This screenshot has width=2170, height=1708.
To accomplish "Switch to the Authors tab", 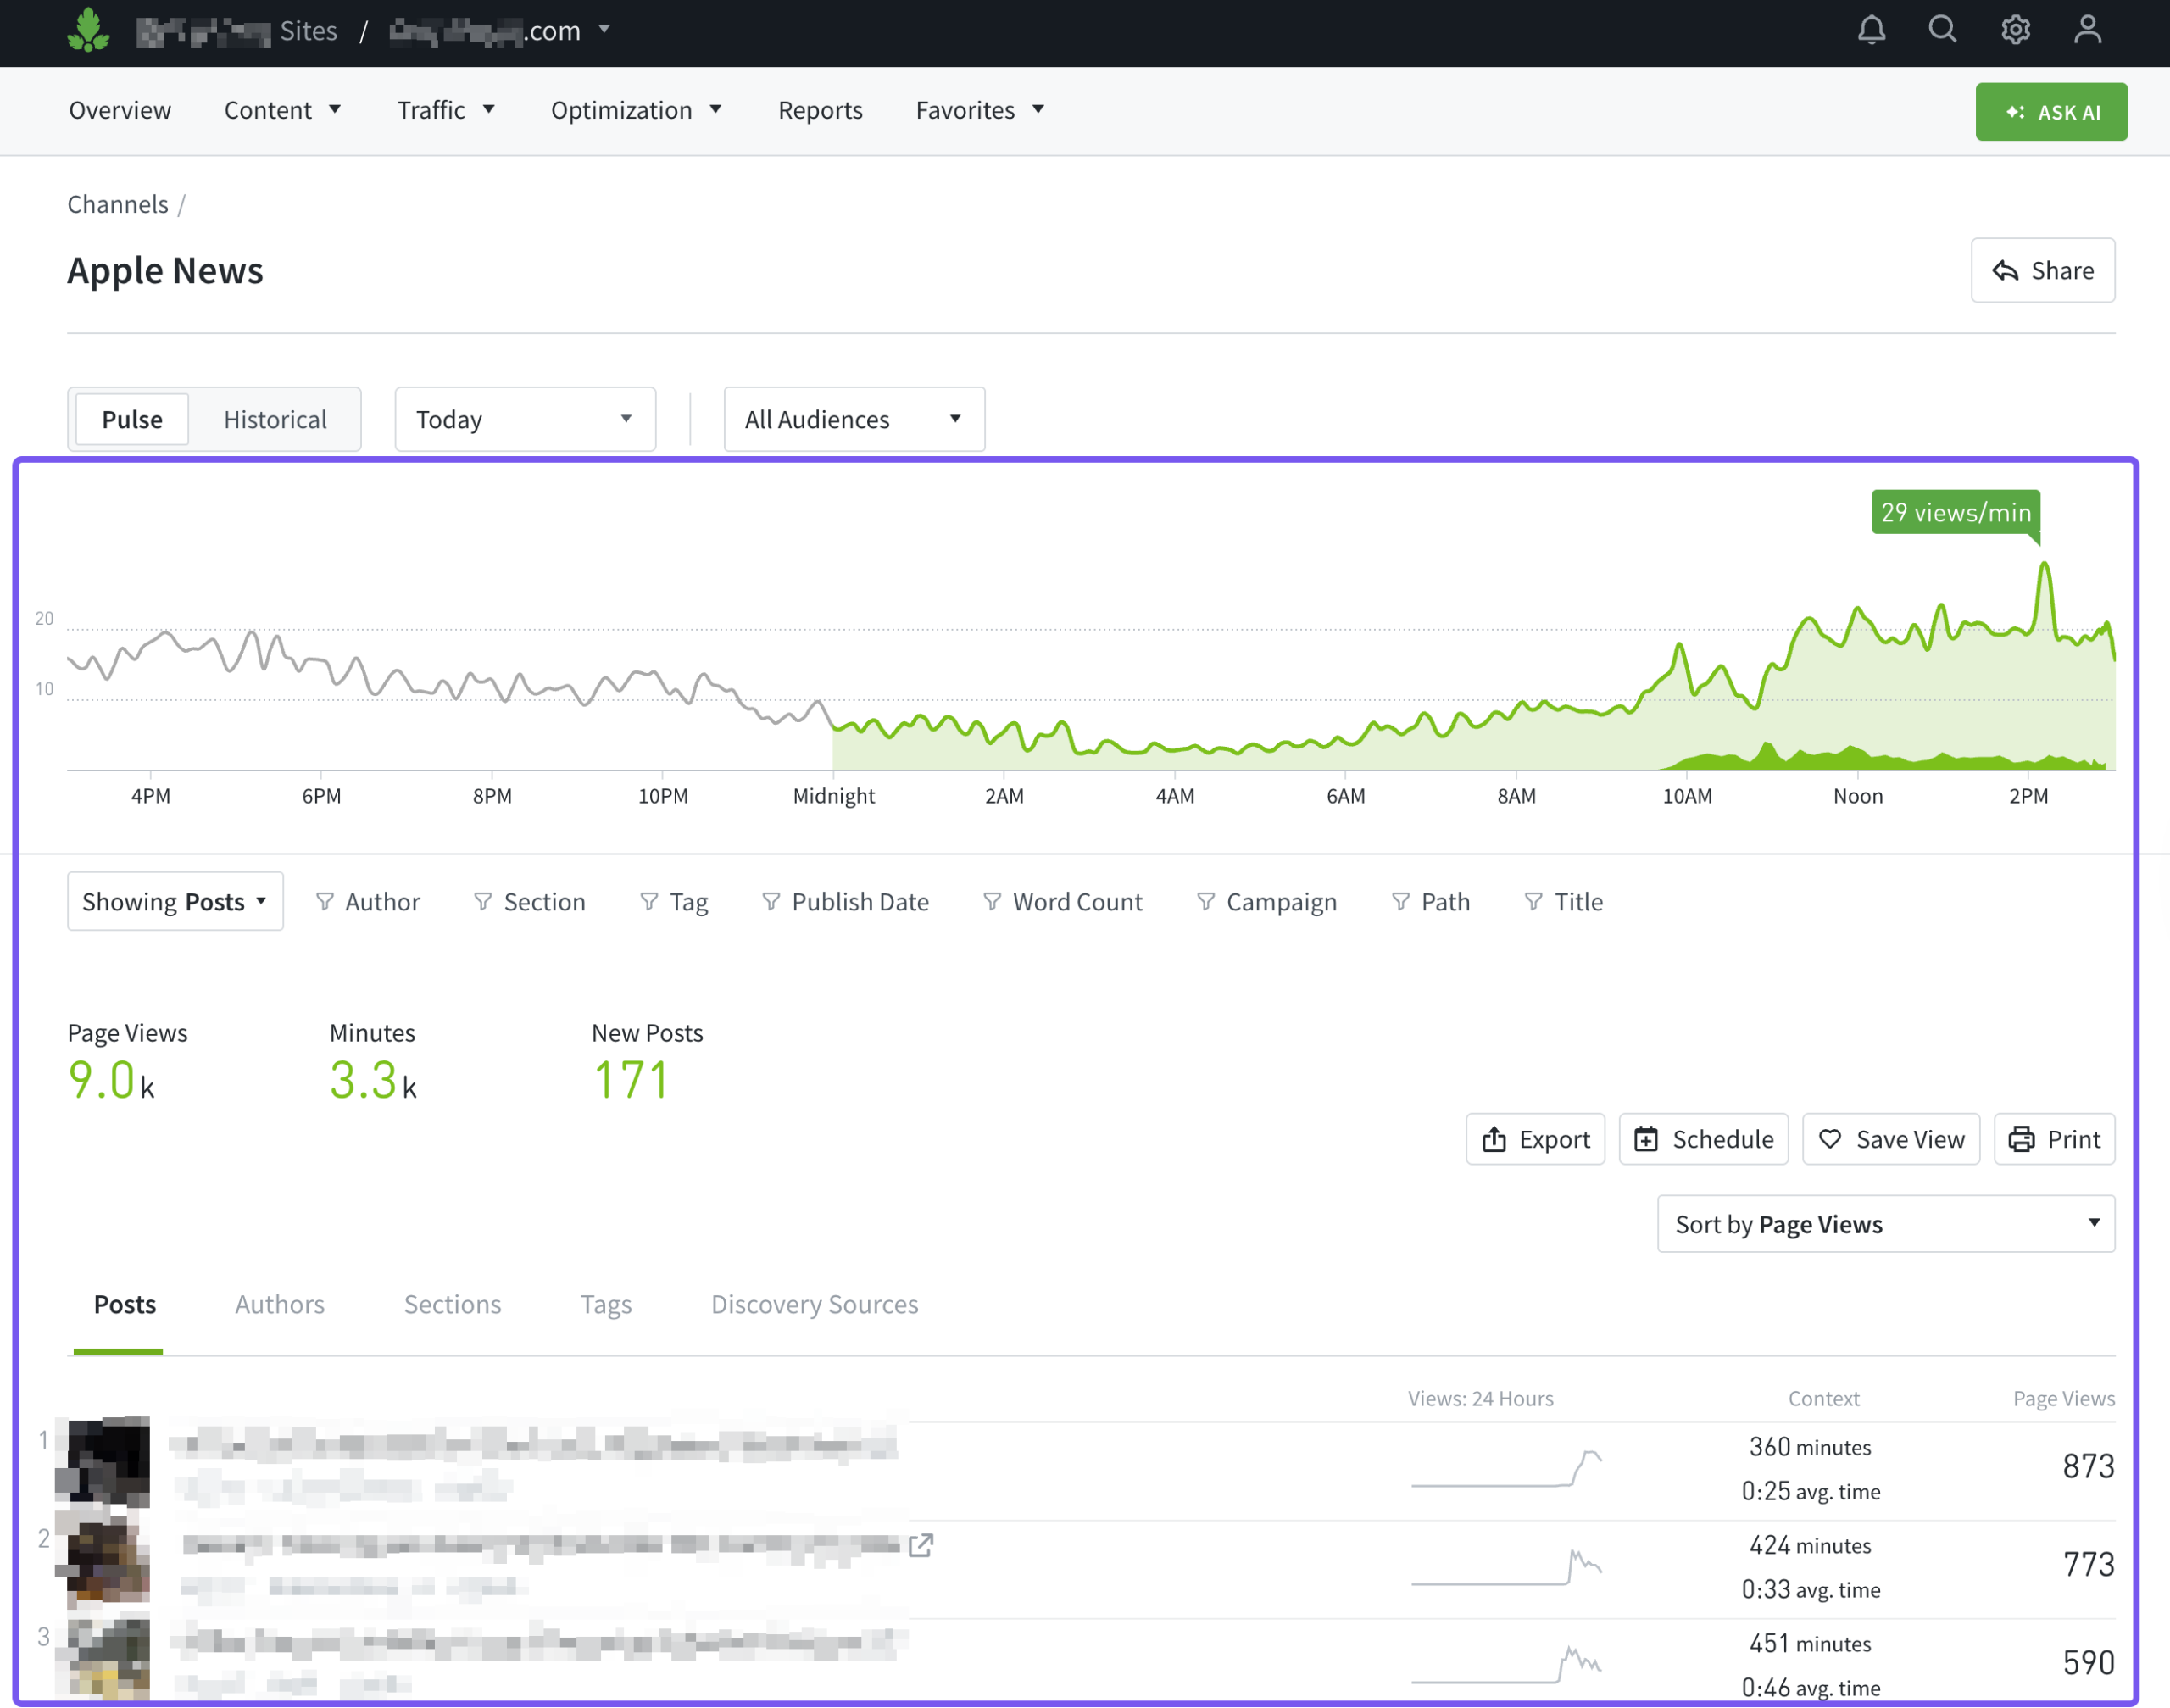I will tap(280, 1304).
